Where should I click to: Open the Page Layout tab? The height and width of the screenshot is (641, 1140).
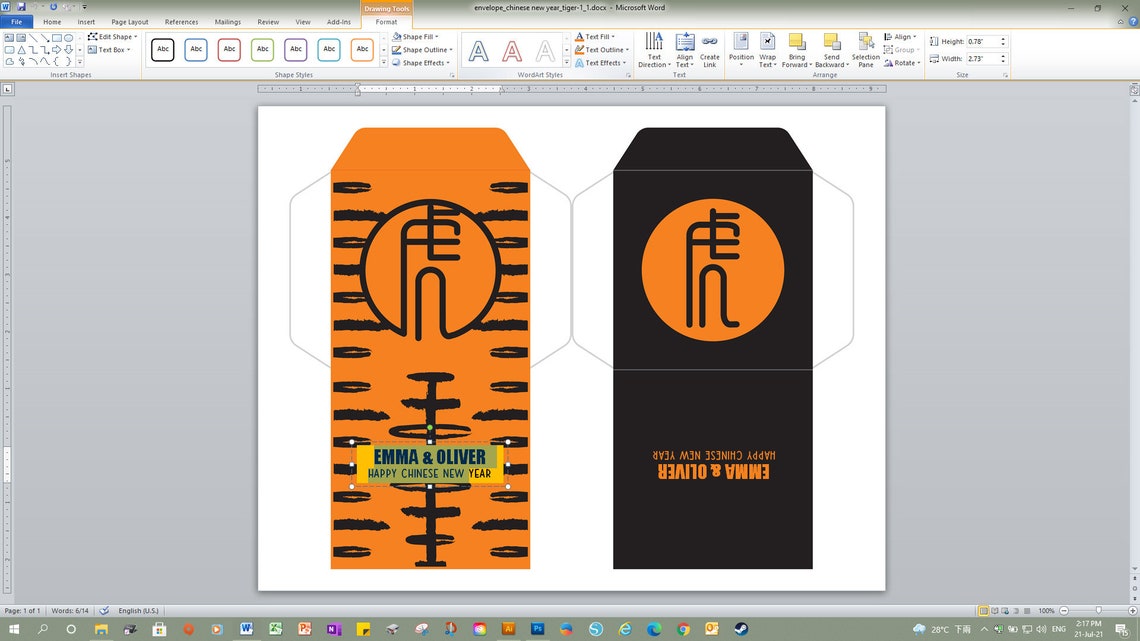pyautogui.click(x=129, y=22)
